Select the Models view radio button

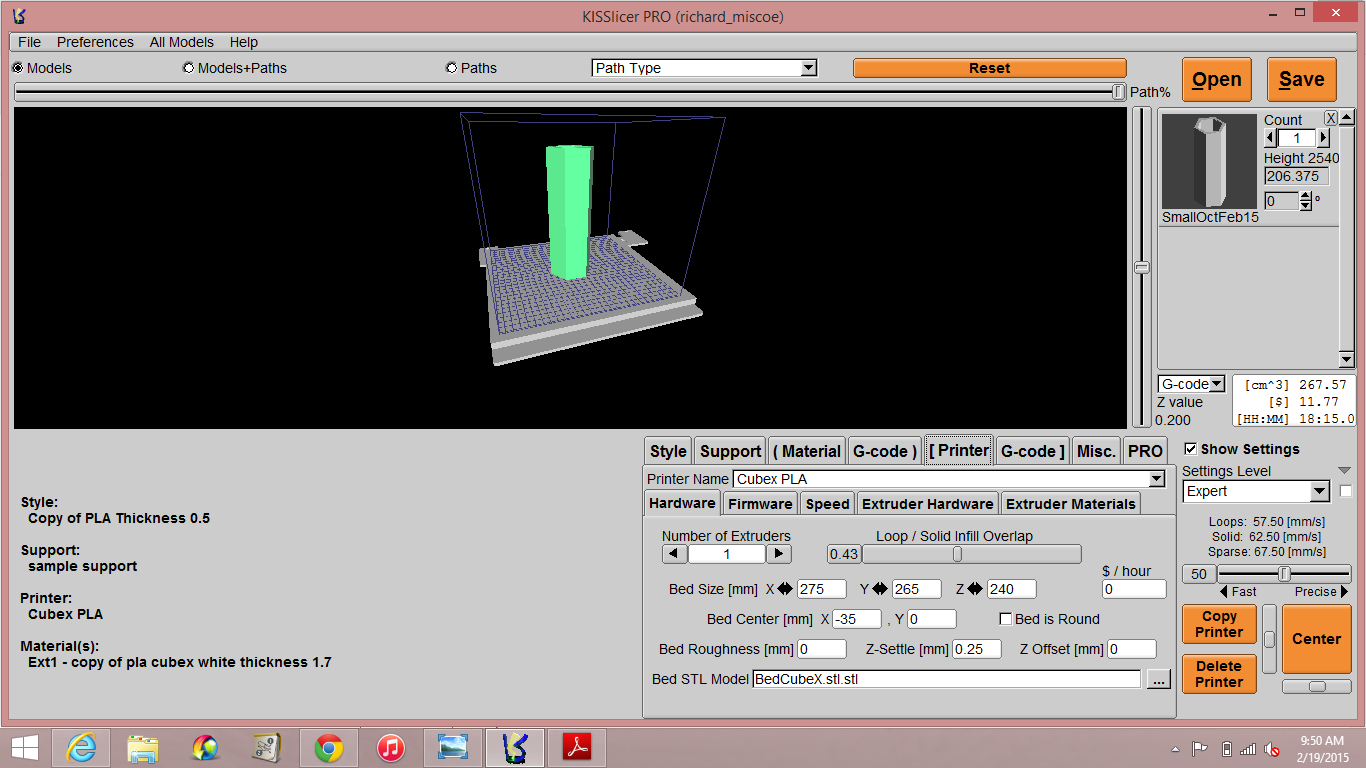click(18, 68)
